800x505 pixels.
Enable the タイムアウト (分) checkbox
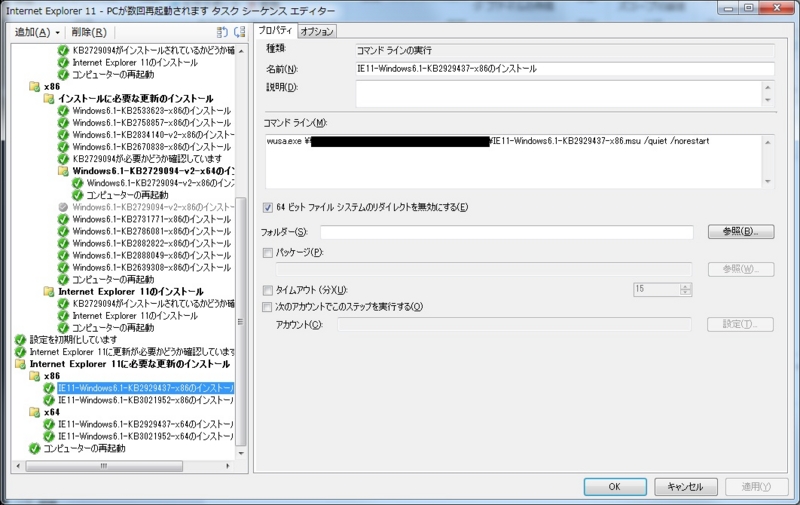point(267,290)
